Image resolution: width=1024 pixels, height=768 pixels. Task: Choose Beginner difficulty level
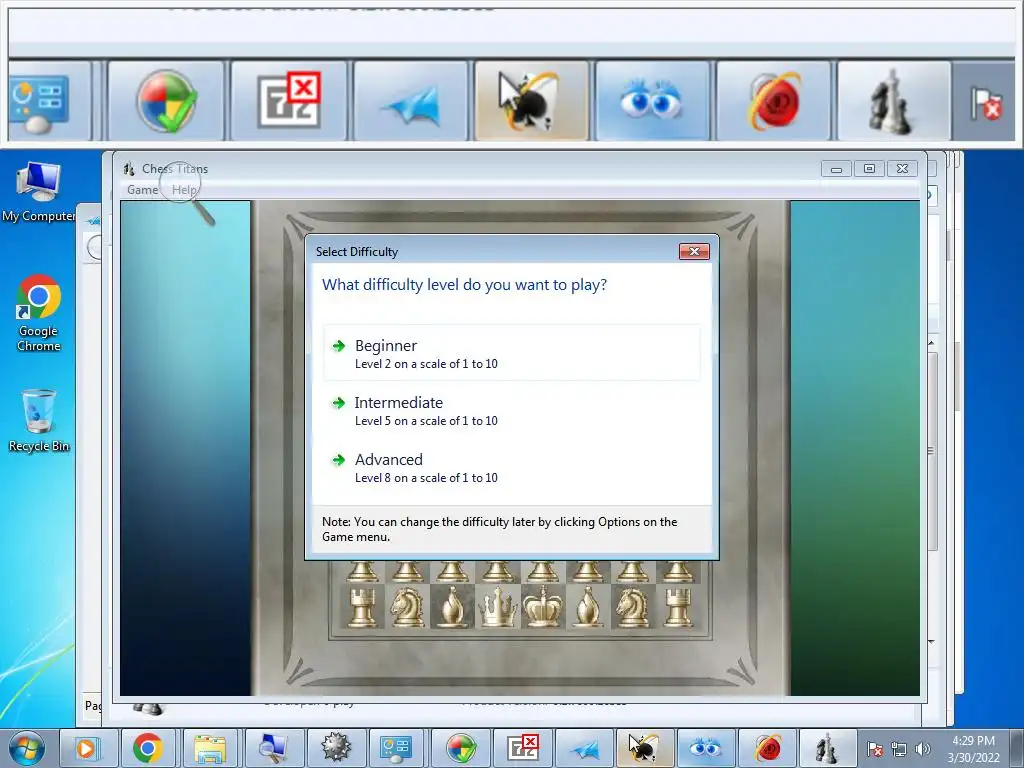click(511, 353)
